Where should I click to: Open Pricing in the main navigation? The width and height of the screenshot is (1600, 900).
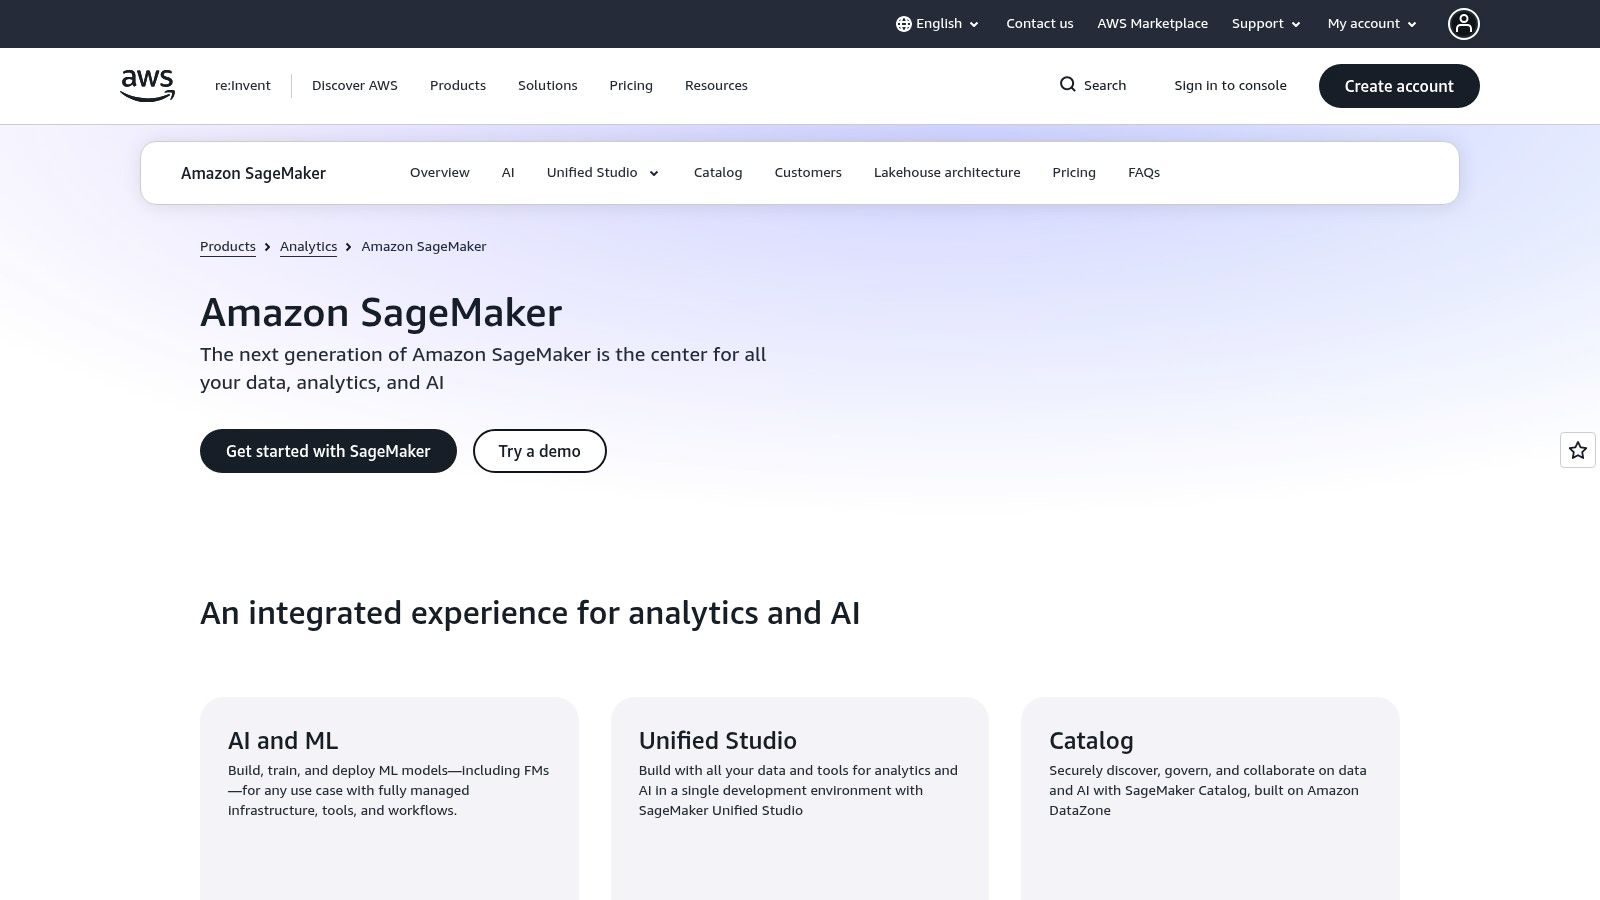[631, 85]
